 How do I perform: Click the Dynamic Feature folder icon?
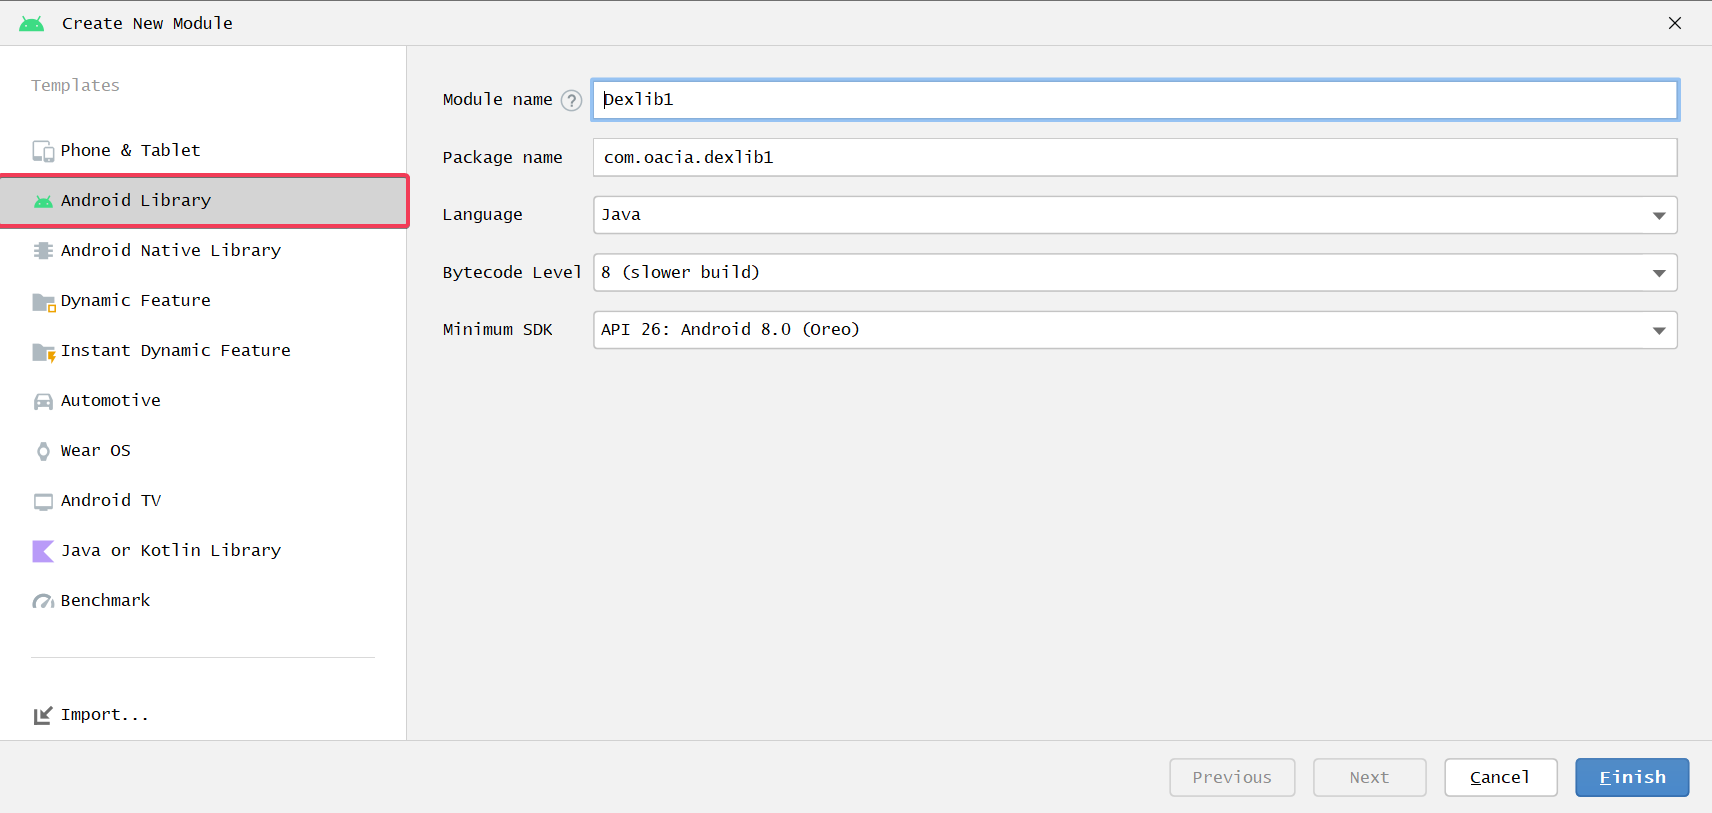[43, 301]
